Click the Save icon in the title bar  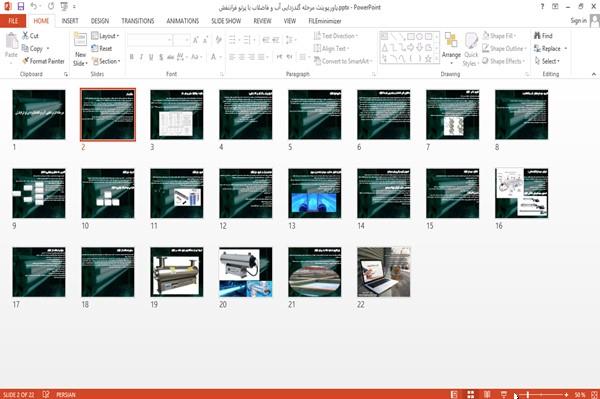(x=21, y=7)
